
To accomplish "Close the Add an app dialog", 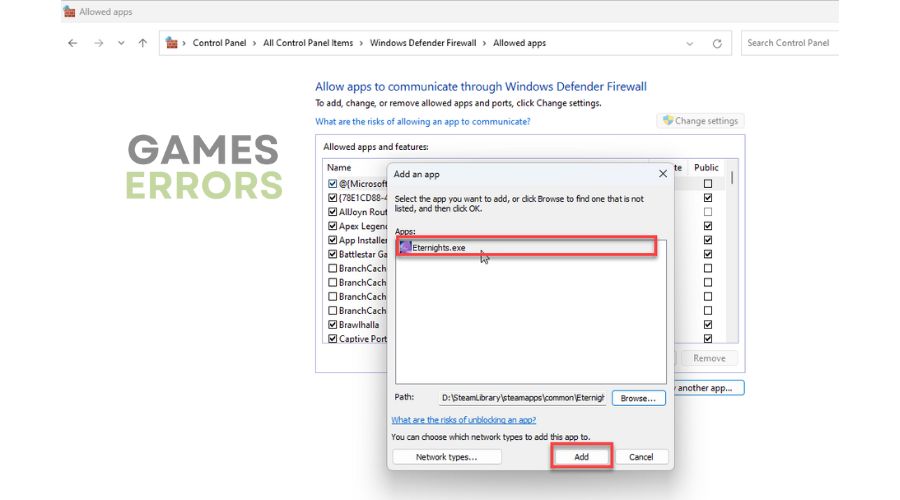I will coord(662,173).
